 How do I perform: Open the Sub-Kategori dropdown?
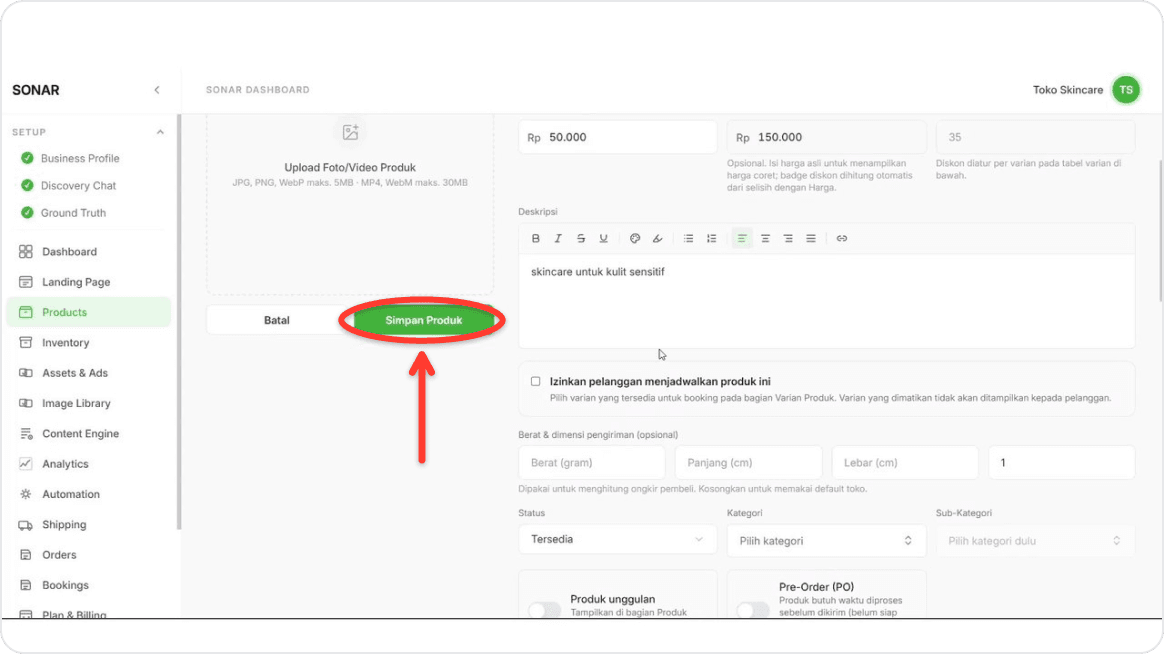tap(1035, 540)
